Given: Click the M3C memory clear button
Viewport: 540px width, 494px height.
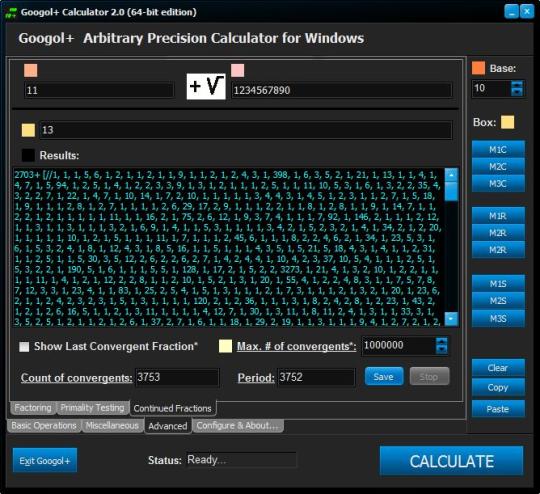Looking at the screenshot, I should (498, 184).
